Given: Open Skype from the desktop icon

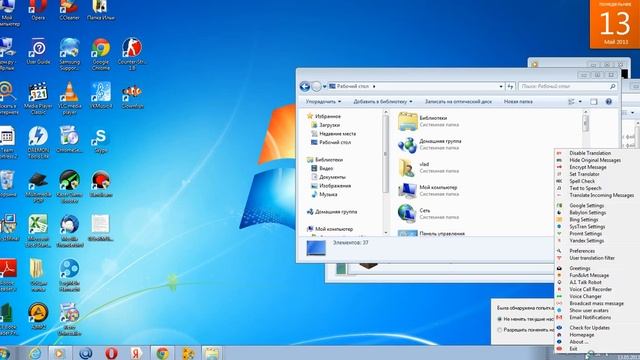Looking at the screenshot, I should pos(101,141).
